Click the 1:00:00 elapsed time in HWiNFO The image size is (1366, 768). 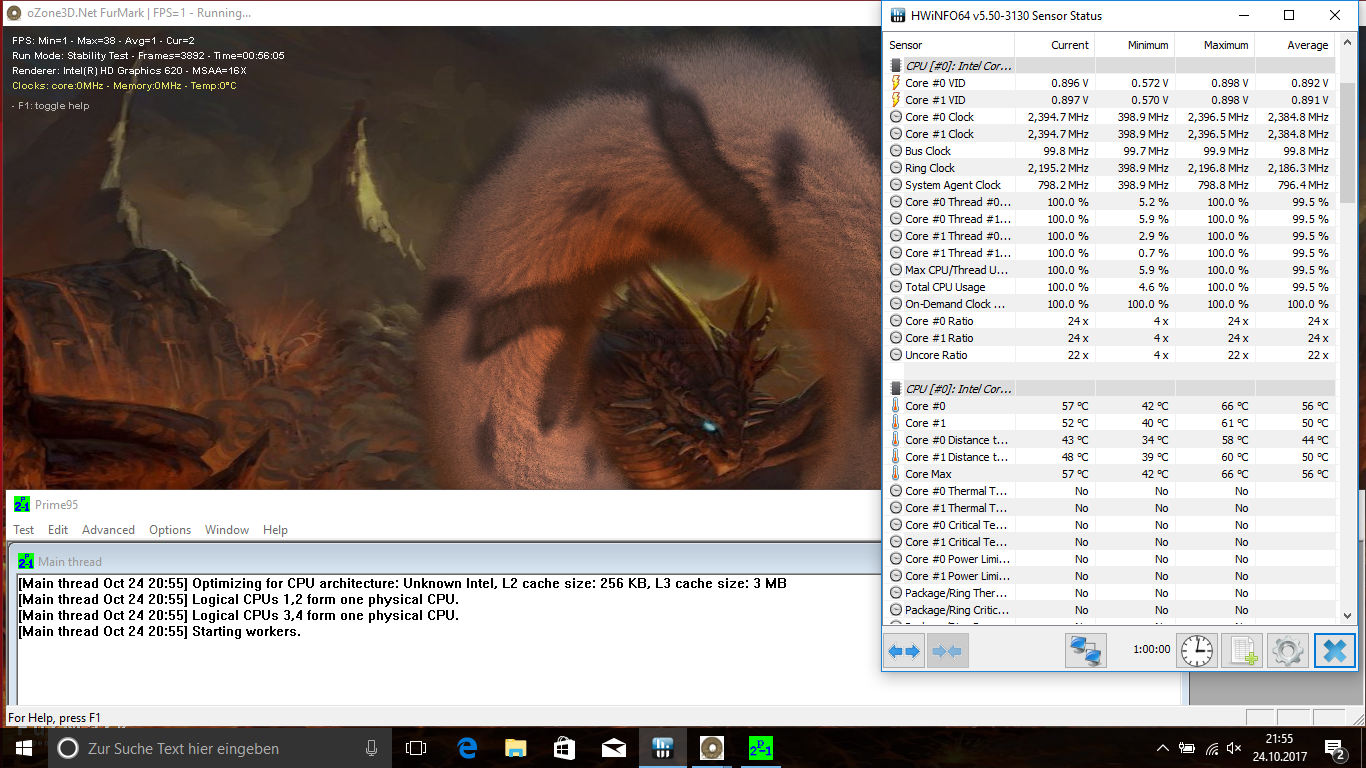(1151, 650)
